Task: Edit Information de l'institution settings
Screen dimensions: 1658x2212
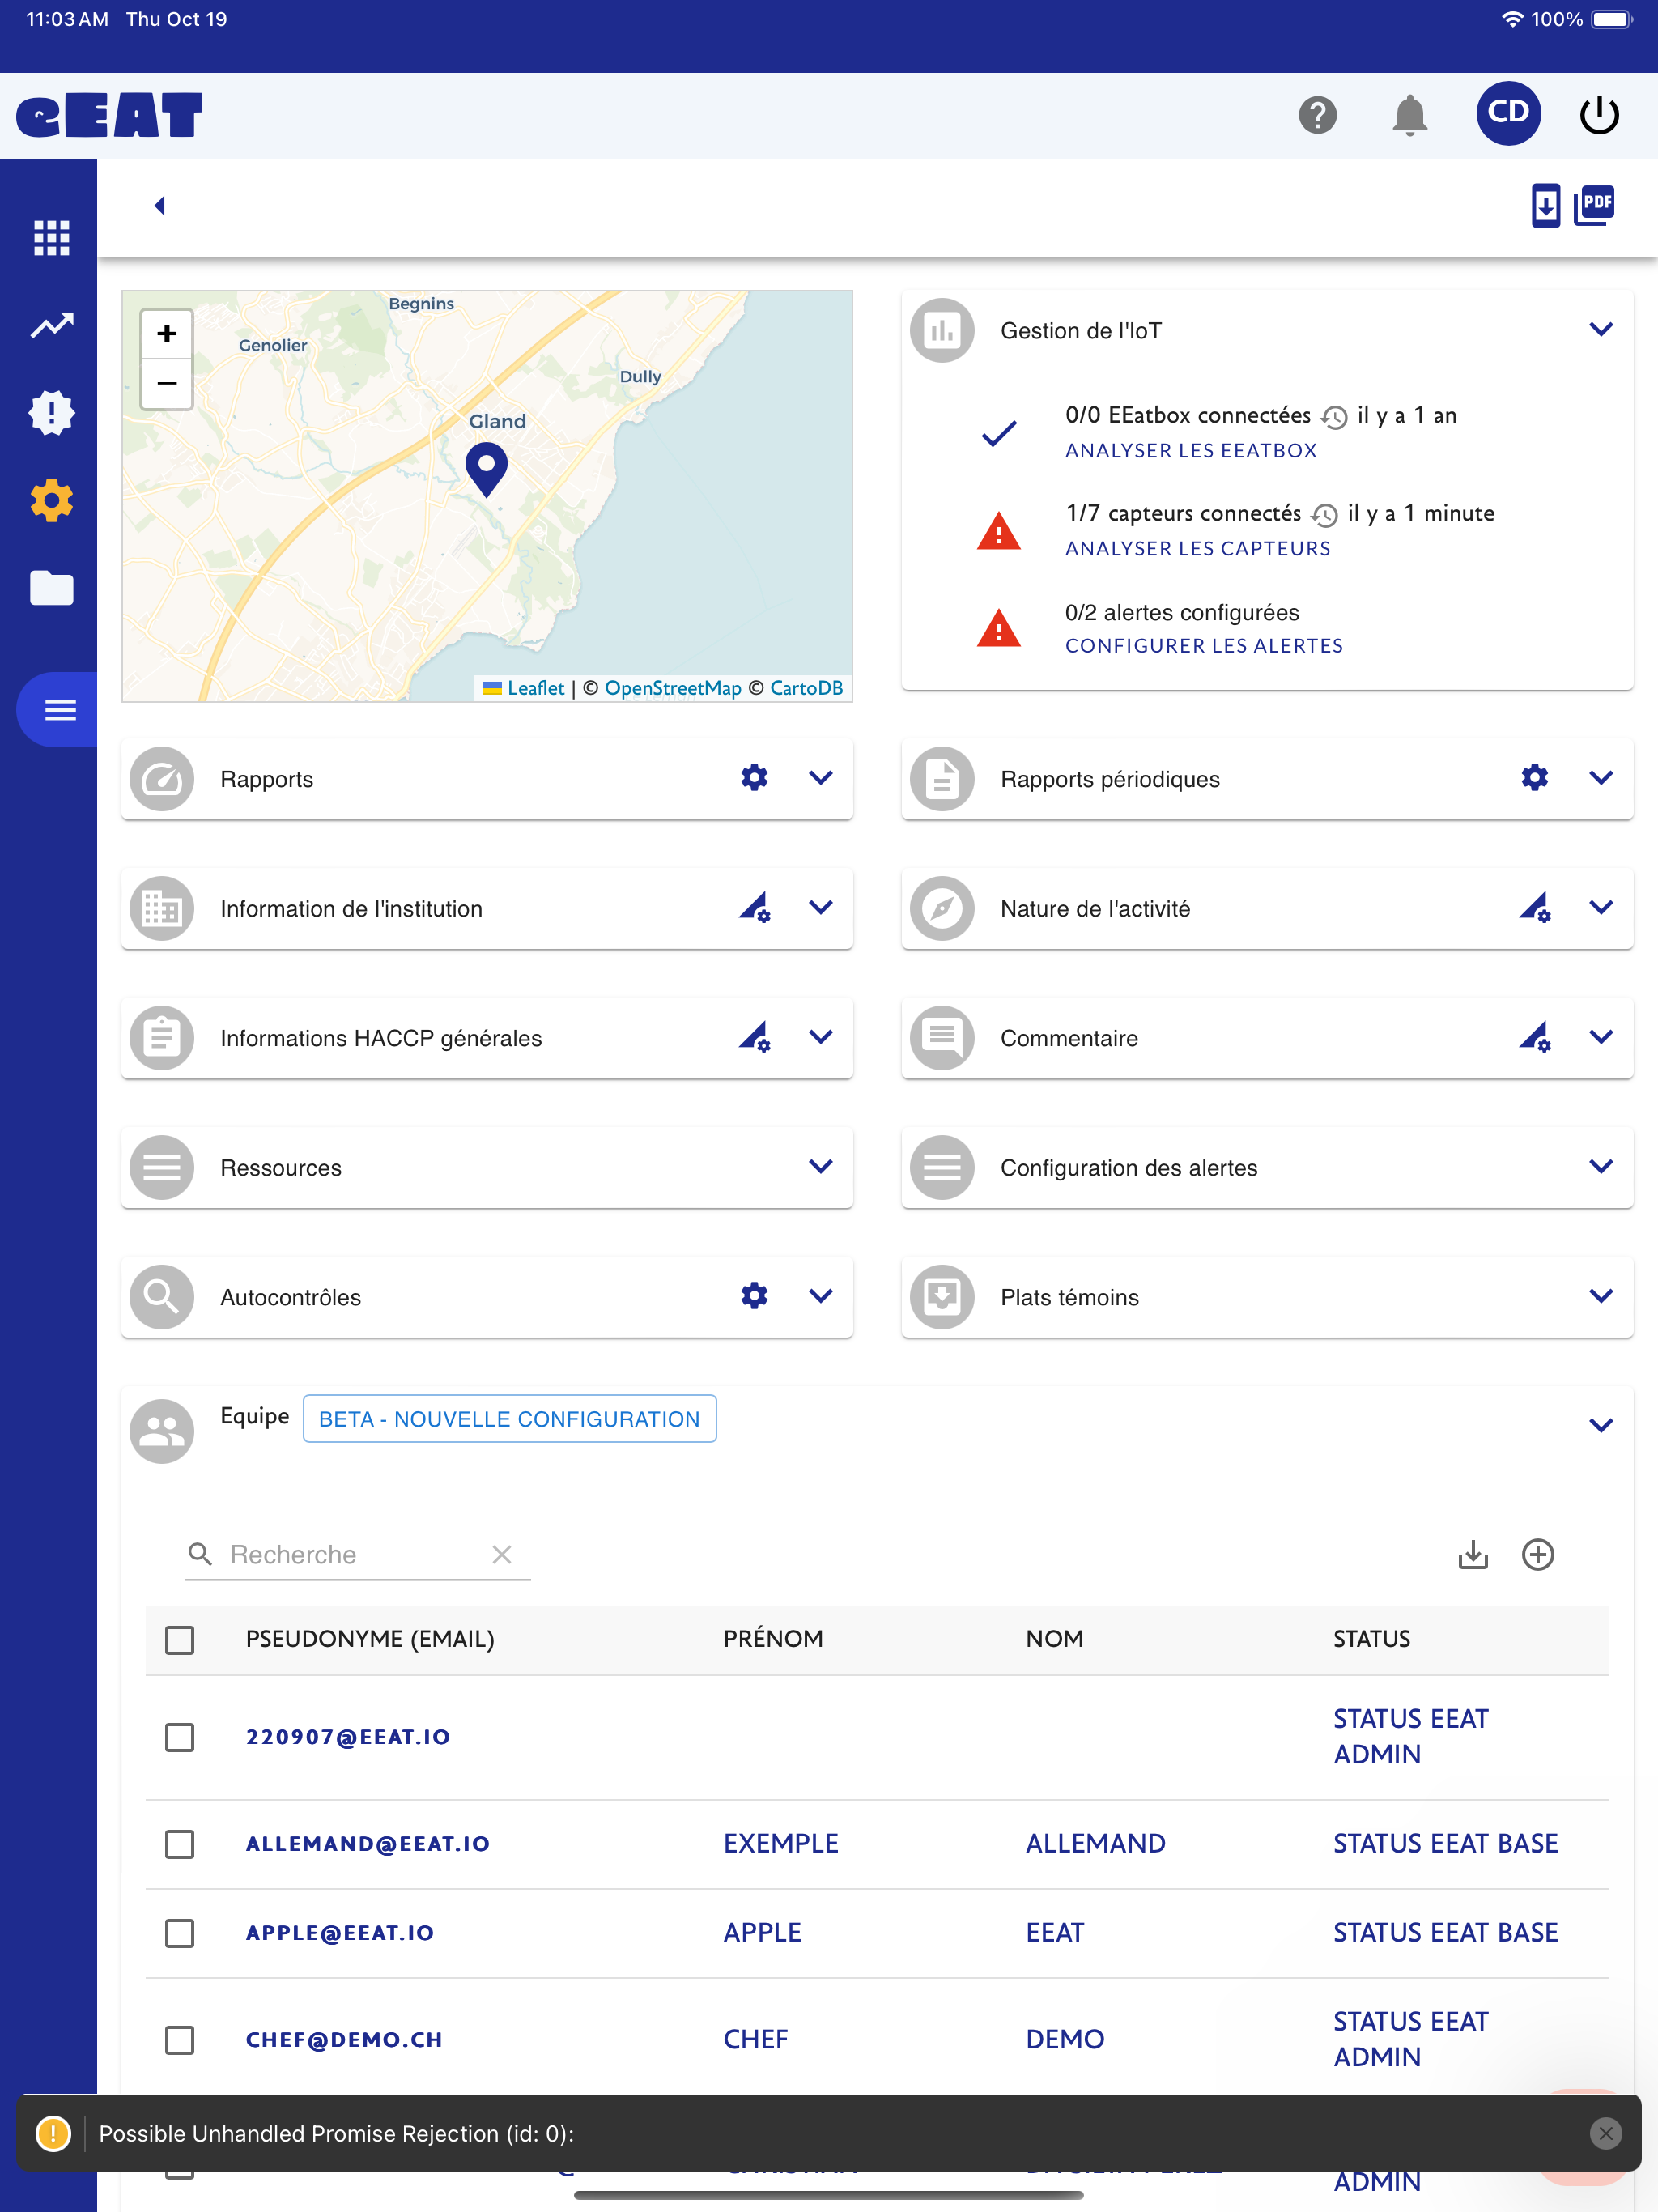Action: 754,907
